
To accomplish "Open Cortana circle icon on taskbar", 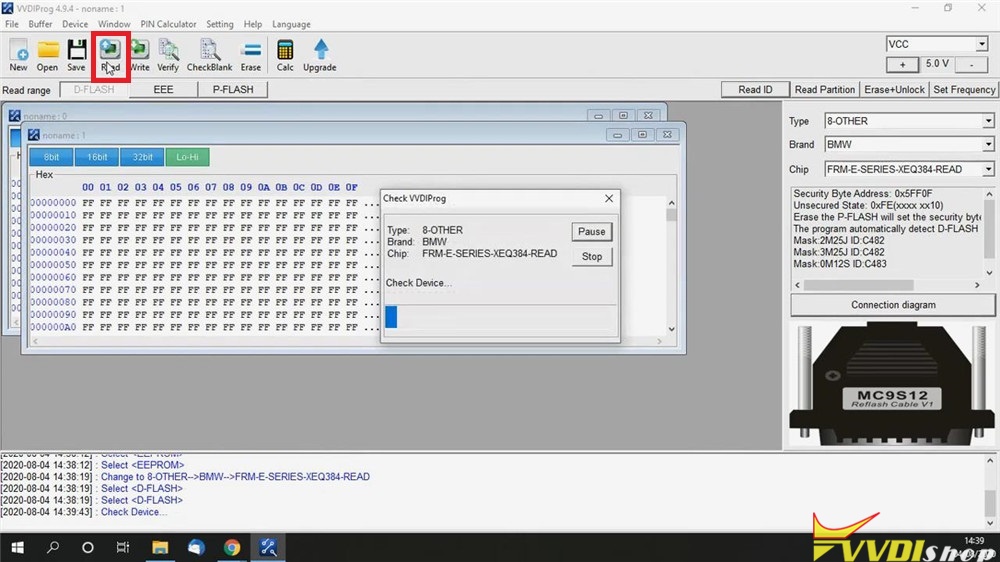I will click(87, 547).
